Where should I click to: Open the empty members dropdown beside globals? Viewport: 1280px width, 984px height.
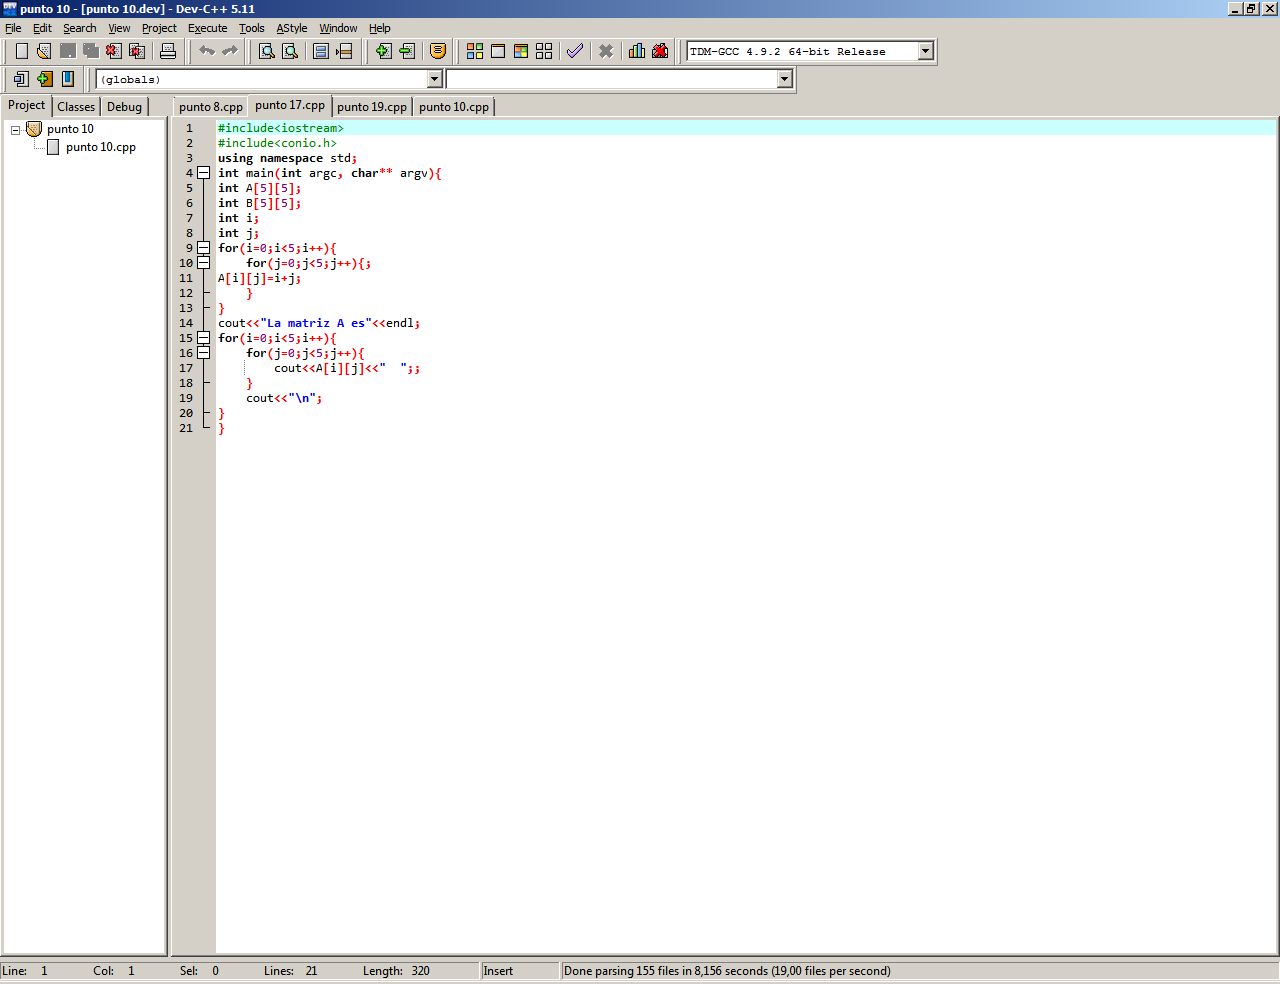point(784,79)
